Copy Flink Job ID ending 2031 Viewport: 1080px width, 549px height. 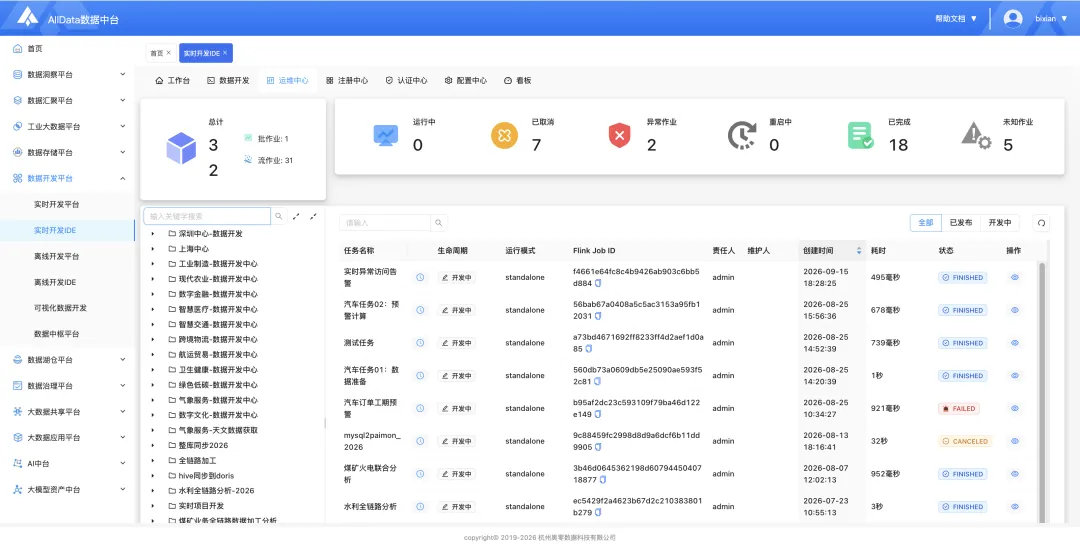[598, 316]
